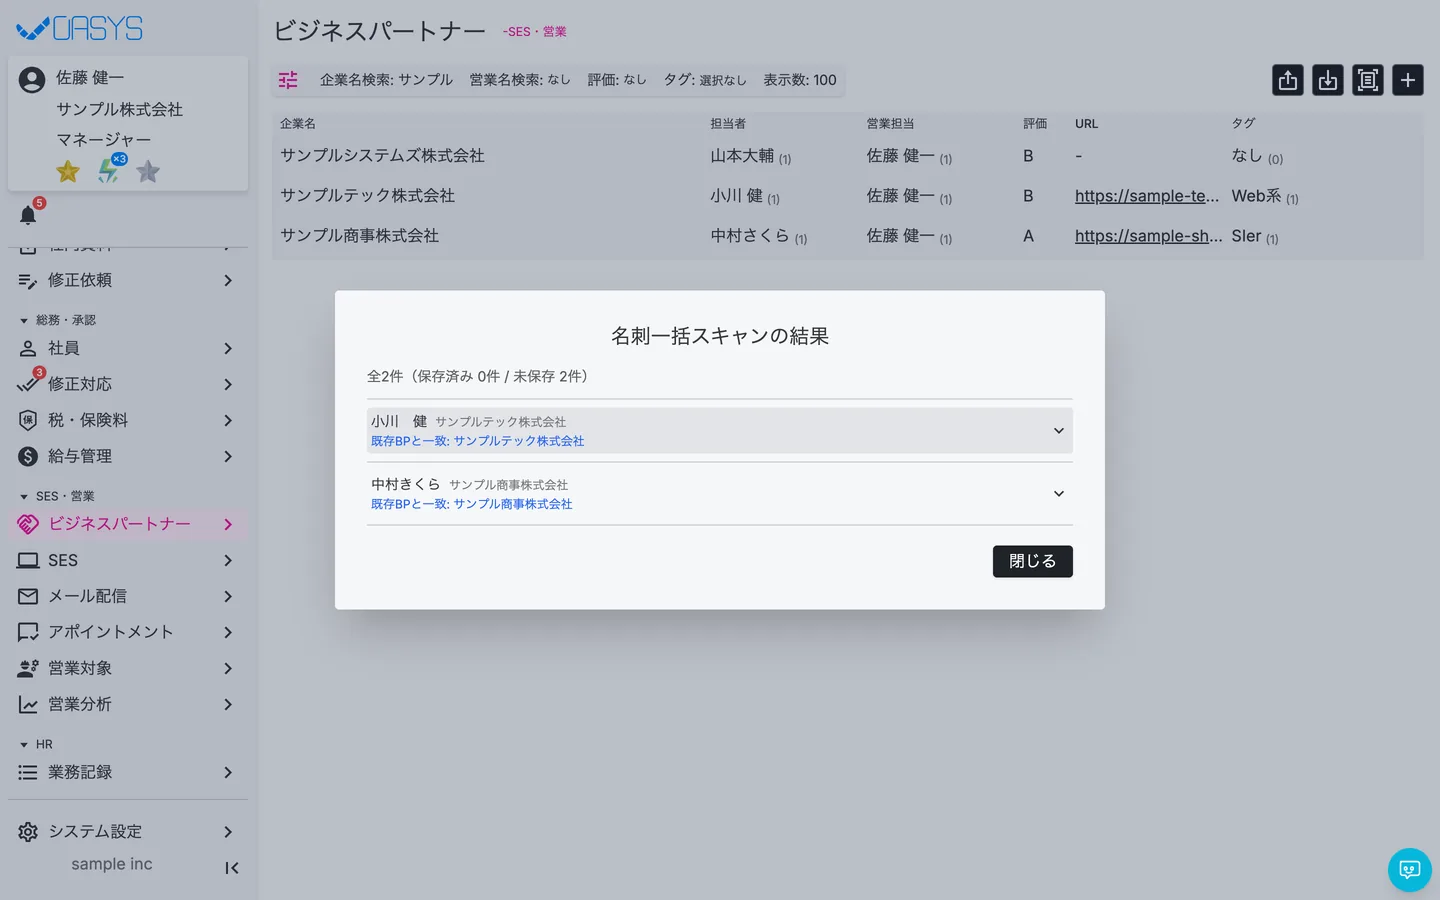1440x900 pixels.
Task: Open the sample-te... URL link
Action: (1147, 196)
